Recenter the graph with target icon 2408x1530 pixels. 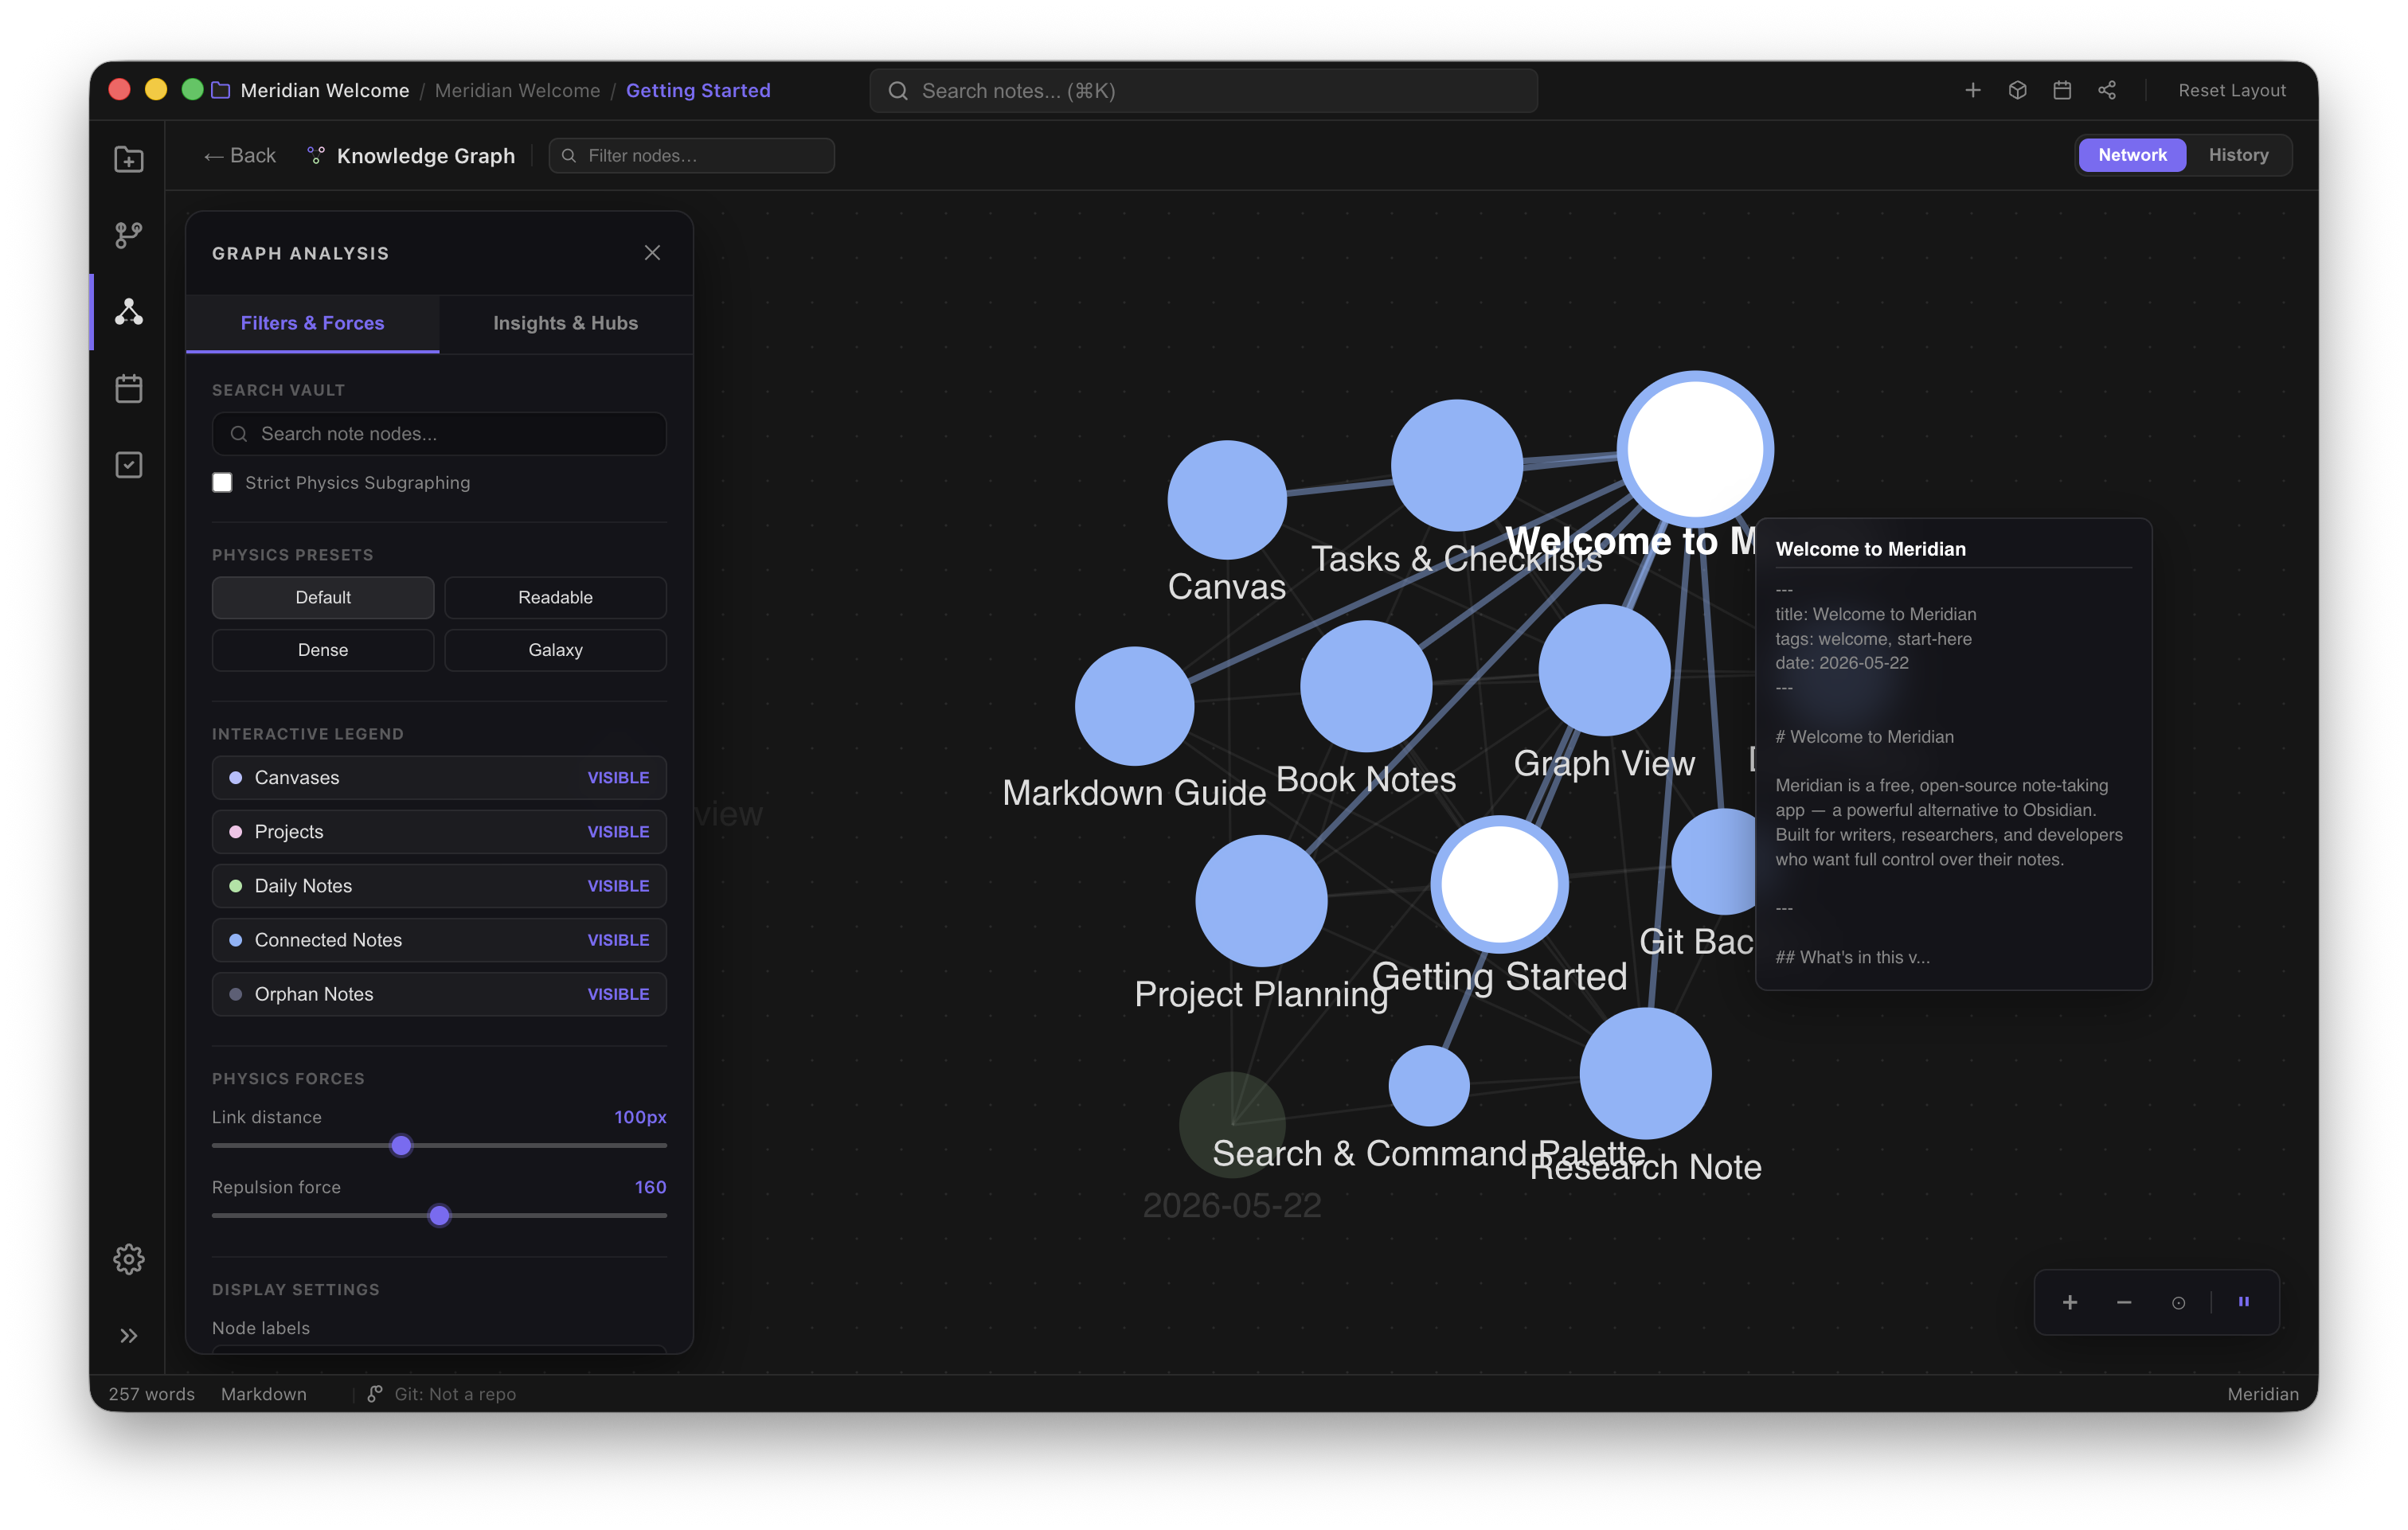[x=2178, y=1302]
